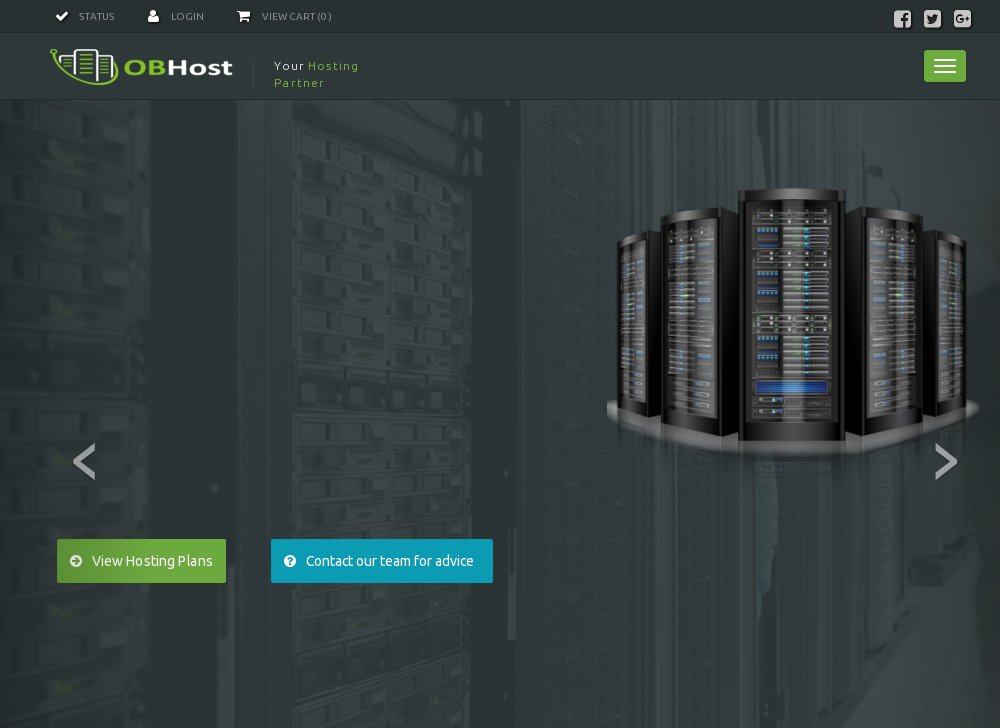Open VIEW CART (0)
Viewport: 1000px width, 728px height.
pyautogui.click(x=296, y=16)
